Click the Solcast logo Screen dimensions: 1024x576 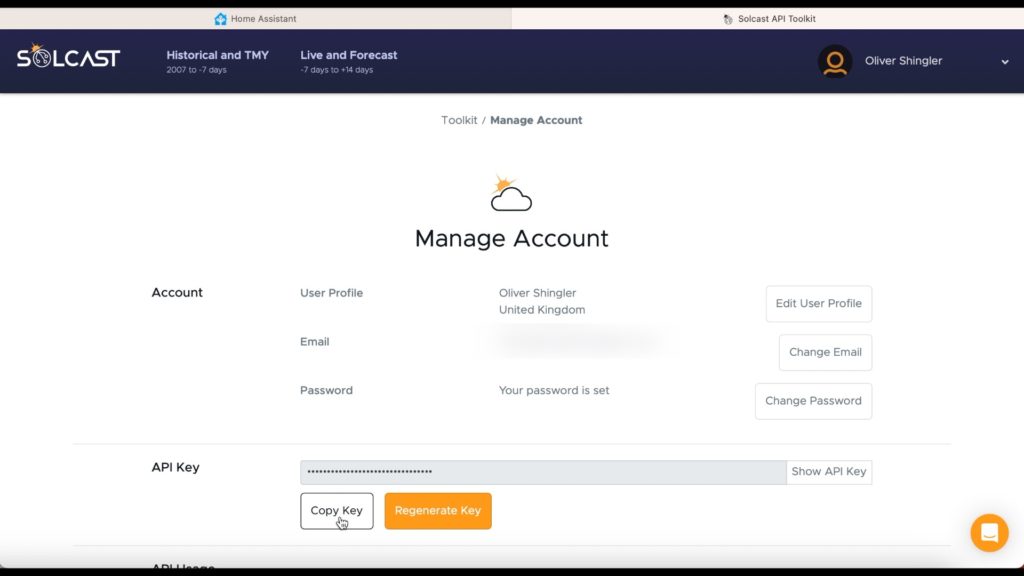click(x=69, y=57)
